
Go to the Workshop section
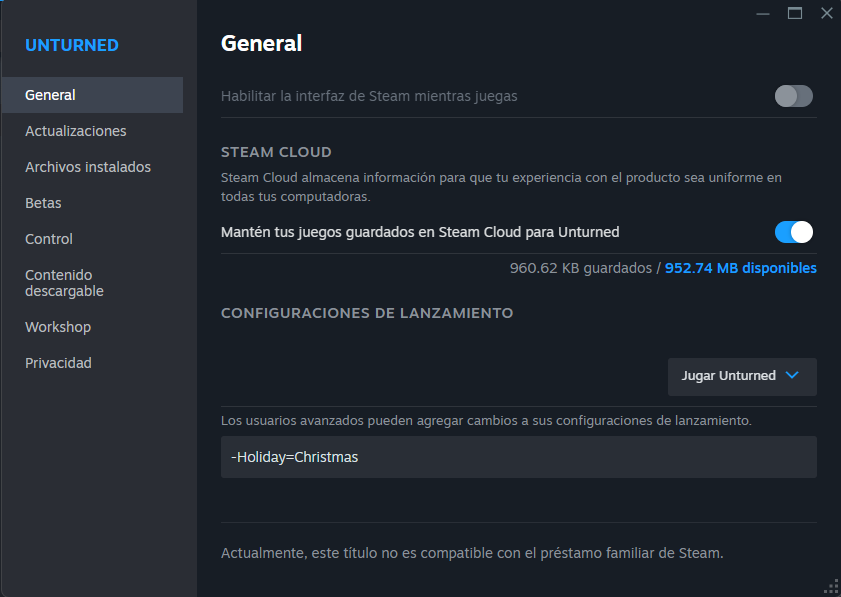click(58, 327)
